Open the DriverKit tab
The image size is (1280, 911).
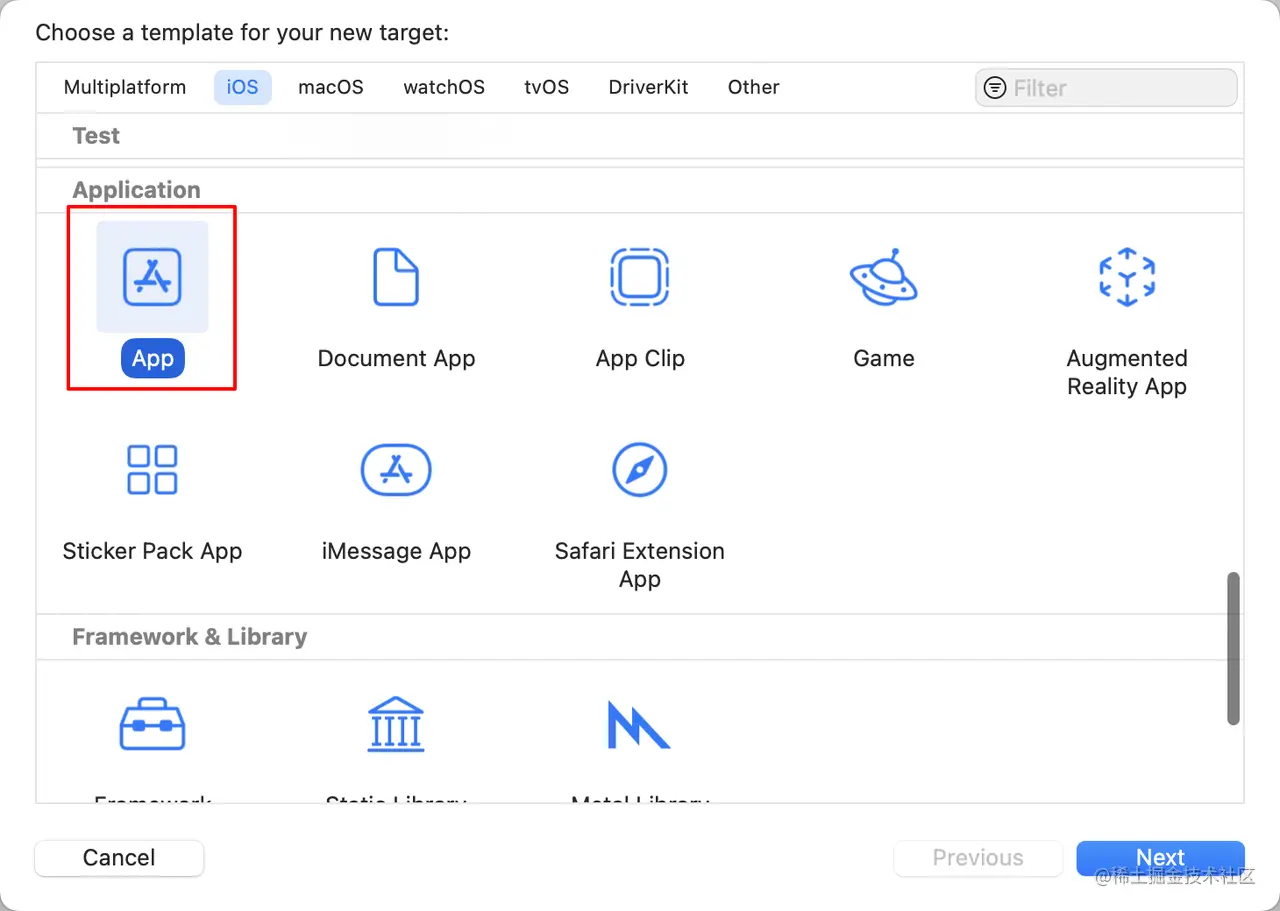point(649,87)
